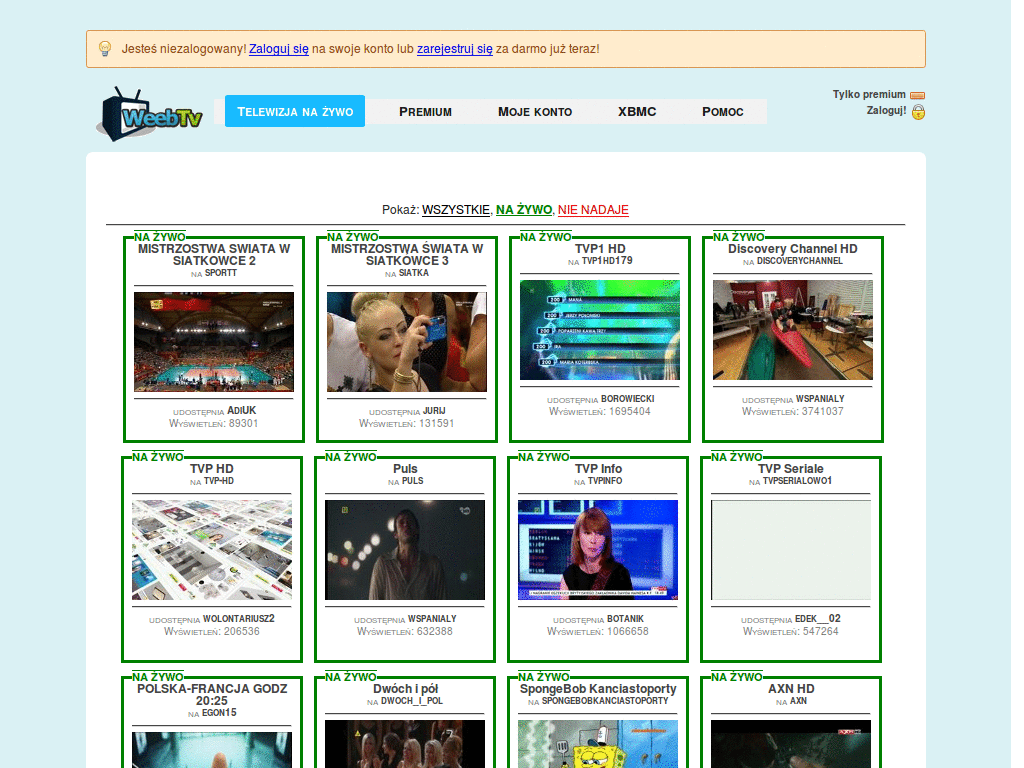The image size is (1024, 768).
Task: Click the Dwóch i pół title
Action: click(x=406, y=689)
